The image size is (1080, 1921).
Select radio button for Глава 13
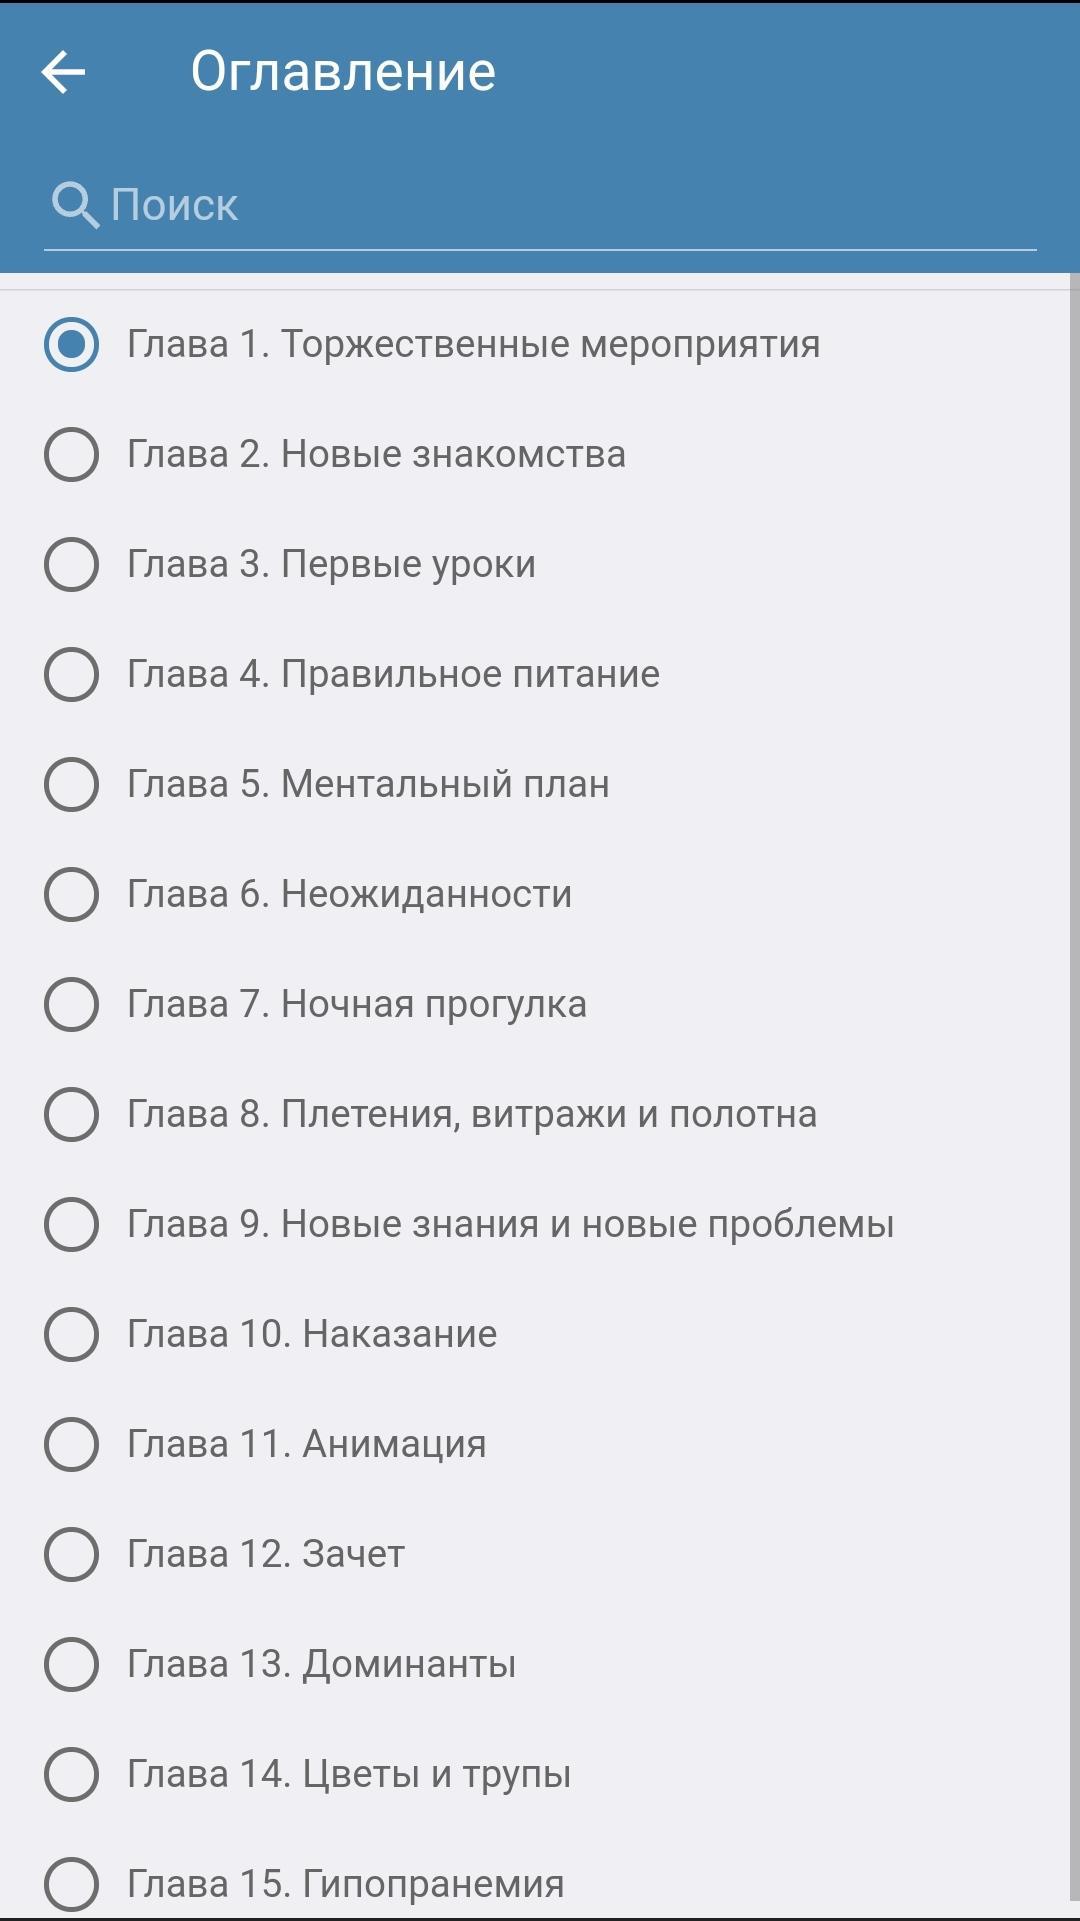click(72, 1664)
